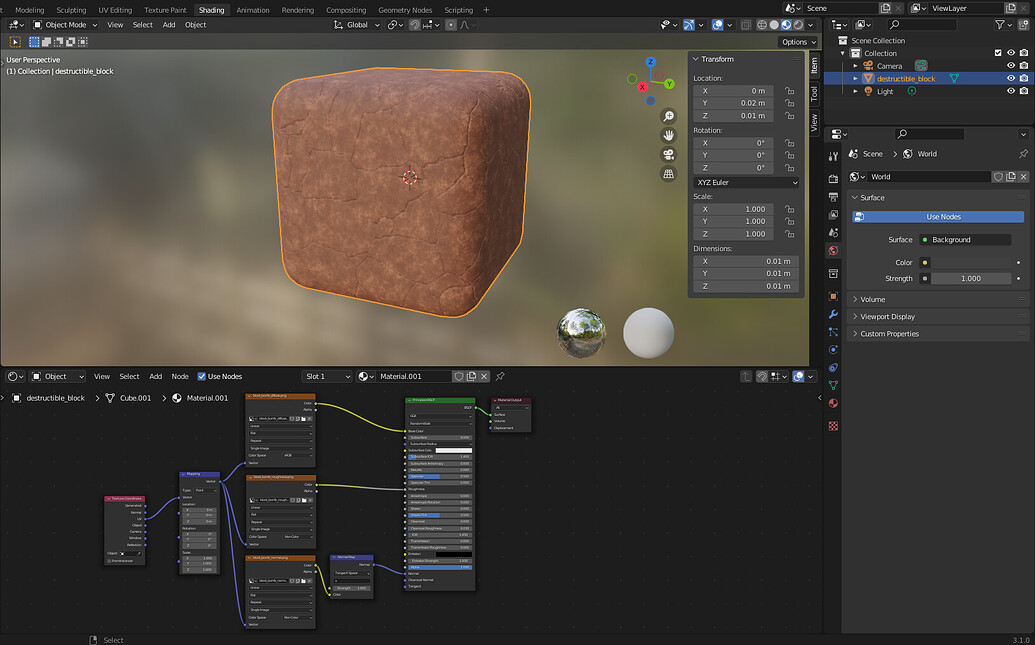
Task: Open the Render properties tab icon
Action: click(833, 179)
